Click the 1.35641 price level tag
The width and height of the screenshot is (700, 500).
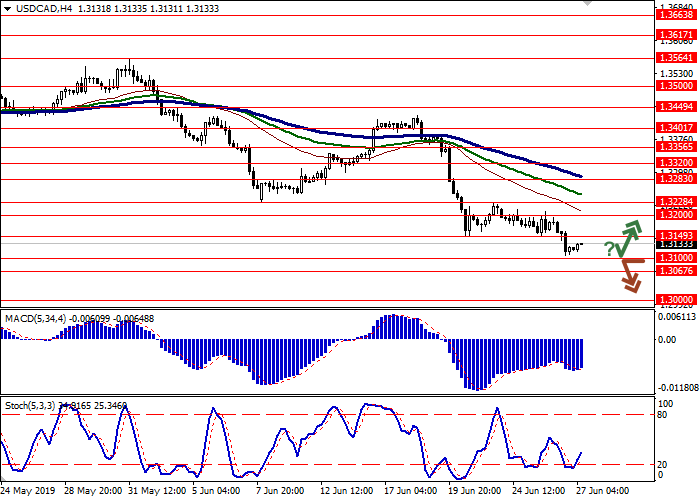coord(676,58)
